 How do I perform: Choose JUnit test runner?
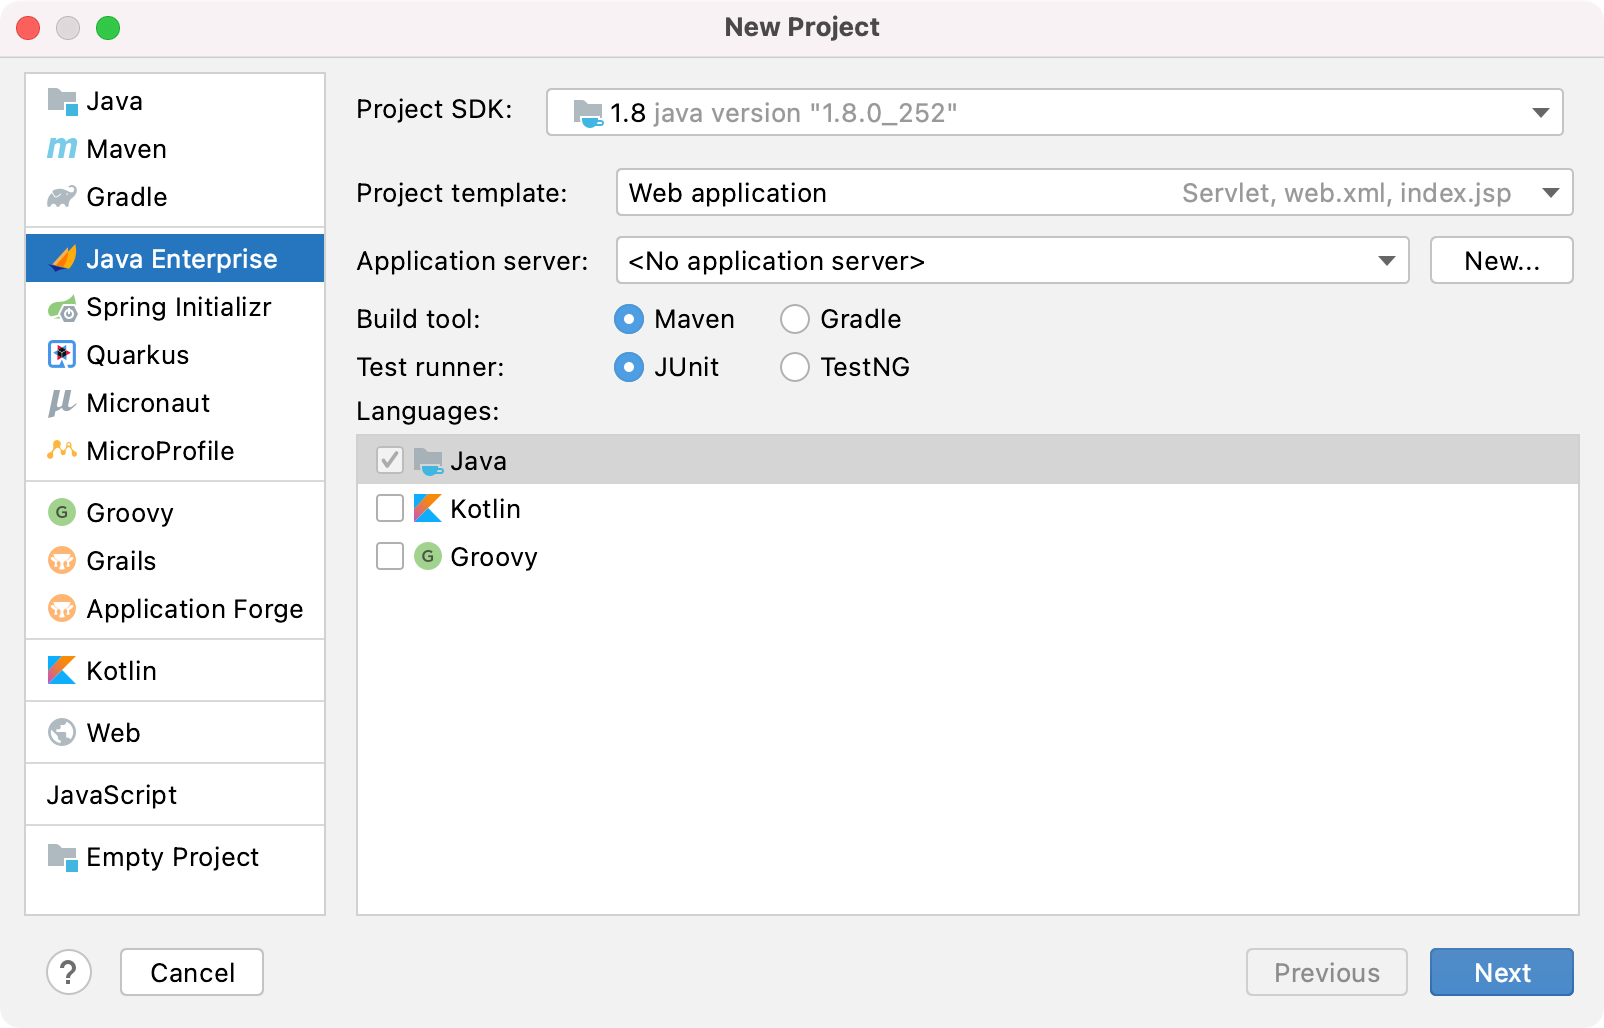tap(629, 367)
